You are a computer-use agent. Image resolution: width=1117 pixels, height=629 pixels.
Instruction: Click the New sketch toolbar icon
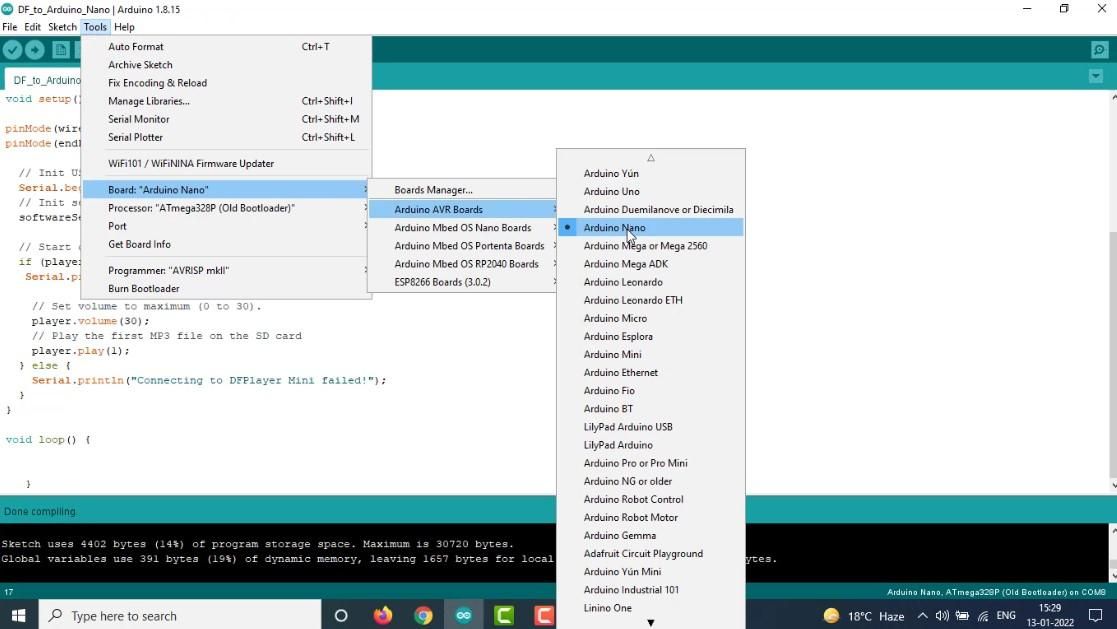(61, 50)
